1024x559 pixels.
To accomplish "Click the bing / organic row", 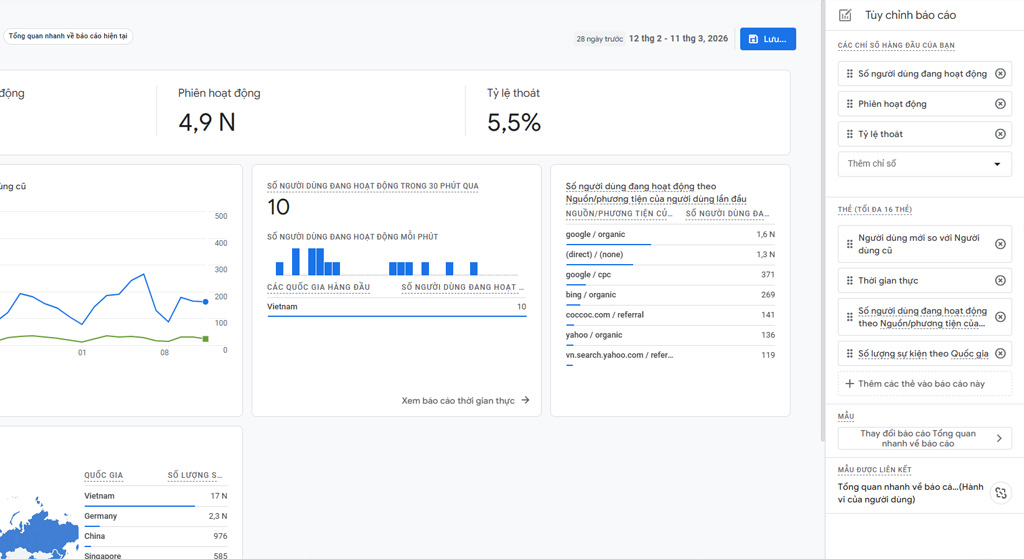I will [x=670, y=295].
